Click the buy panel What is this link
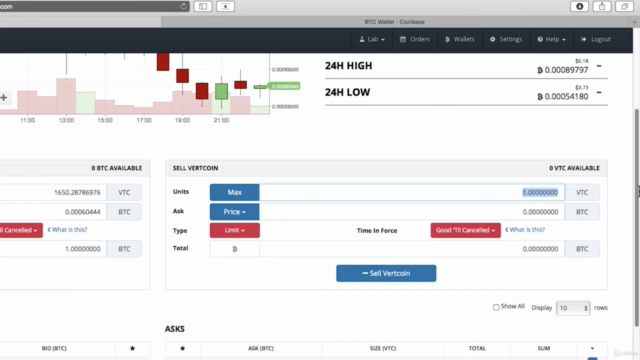Image resolution: width=640 pixels, height=360 pixels. click(x=67, y=230)
